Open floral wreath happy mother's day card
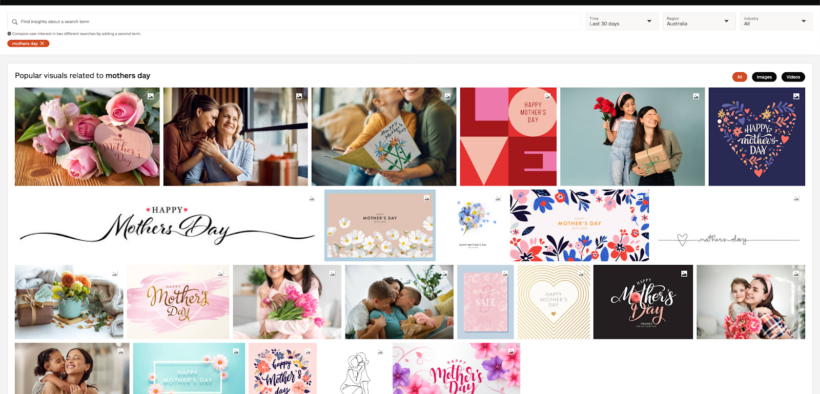 click(283, 368)
